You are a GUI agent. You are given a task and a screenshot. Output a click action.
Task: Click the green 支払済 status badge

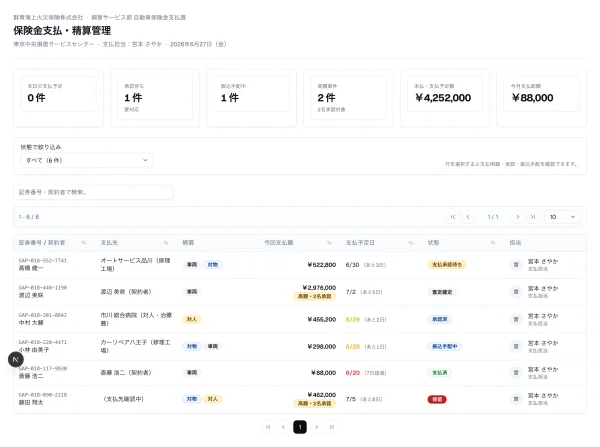(x=439, y=373)
